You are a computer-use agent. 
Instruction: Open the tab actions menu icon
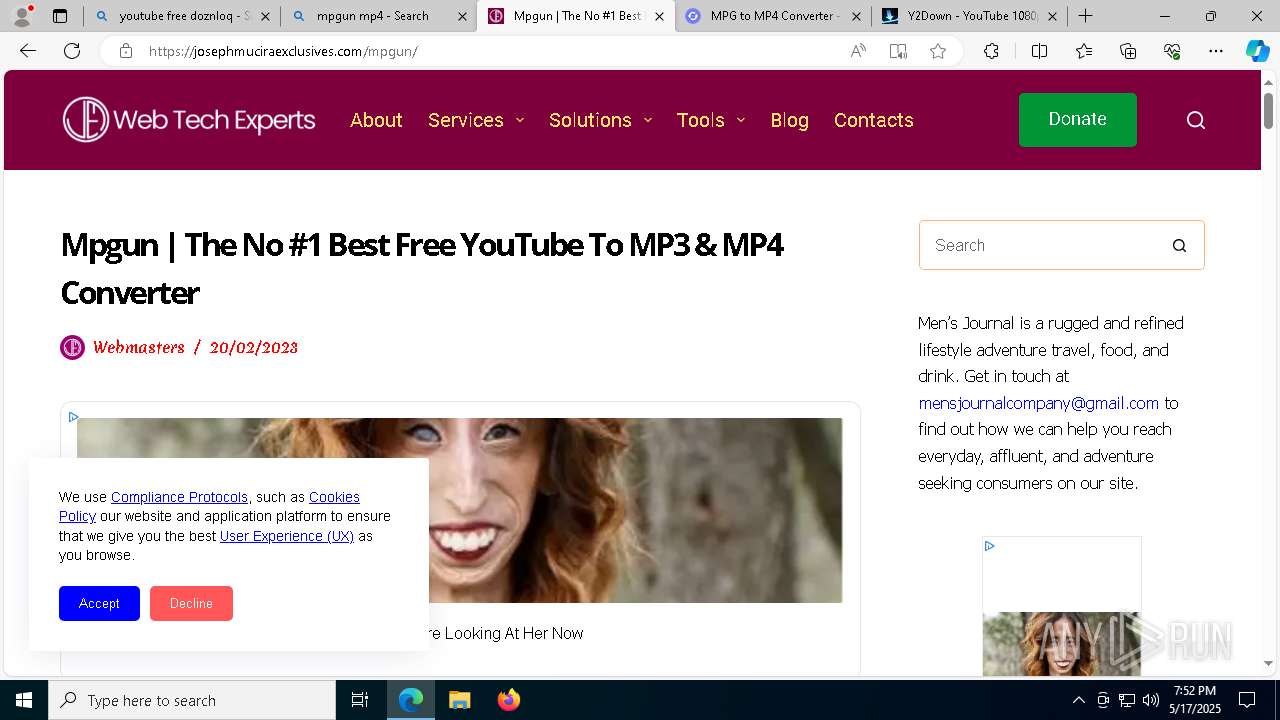click(60, 16)
